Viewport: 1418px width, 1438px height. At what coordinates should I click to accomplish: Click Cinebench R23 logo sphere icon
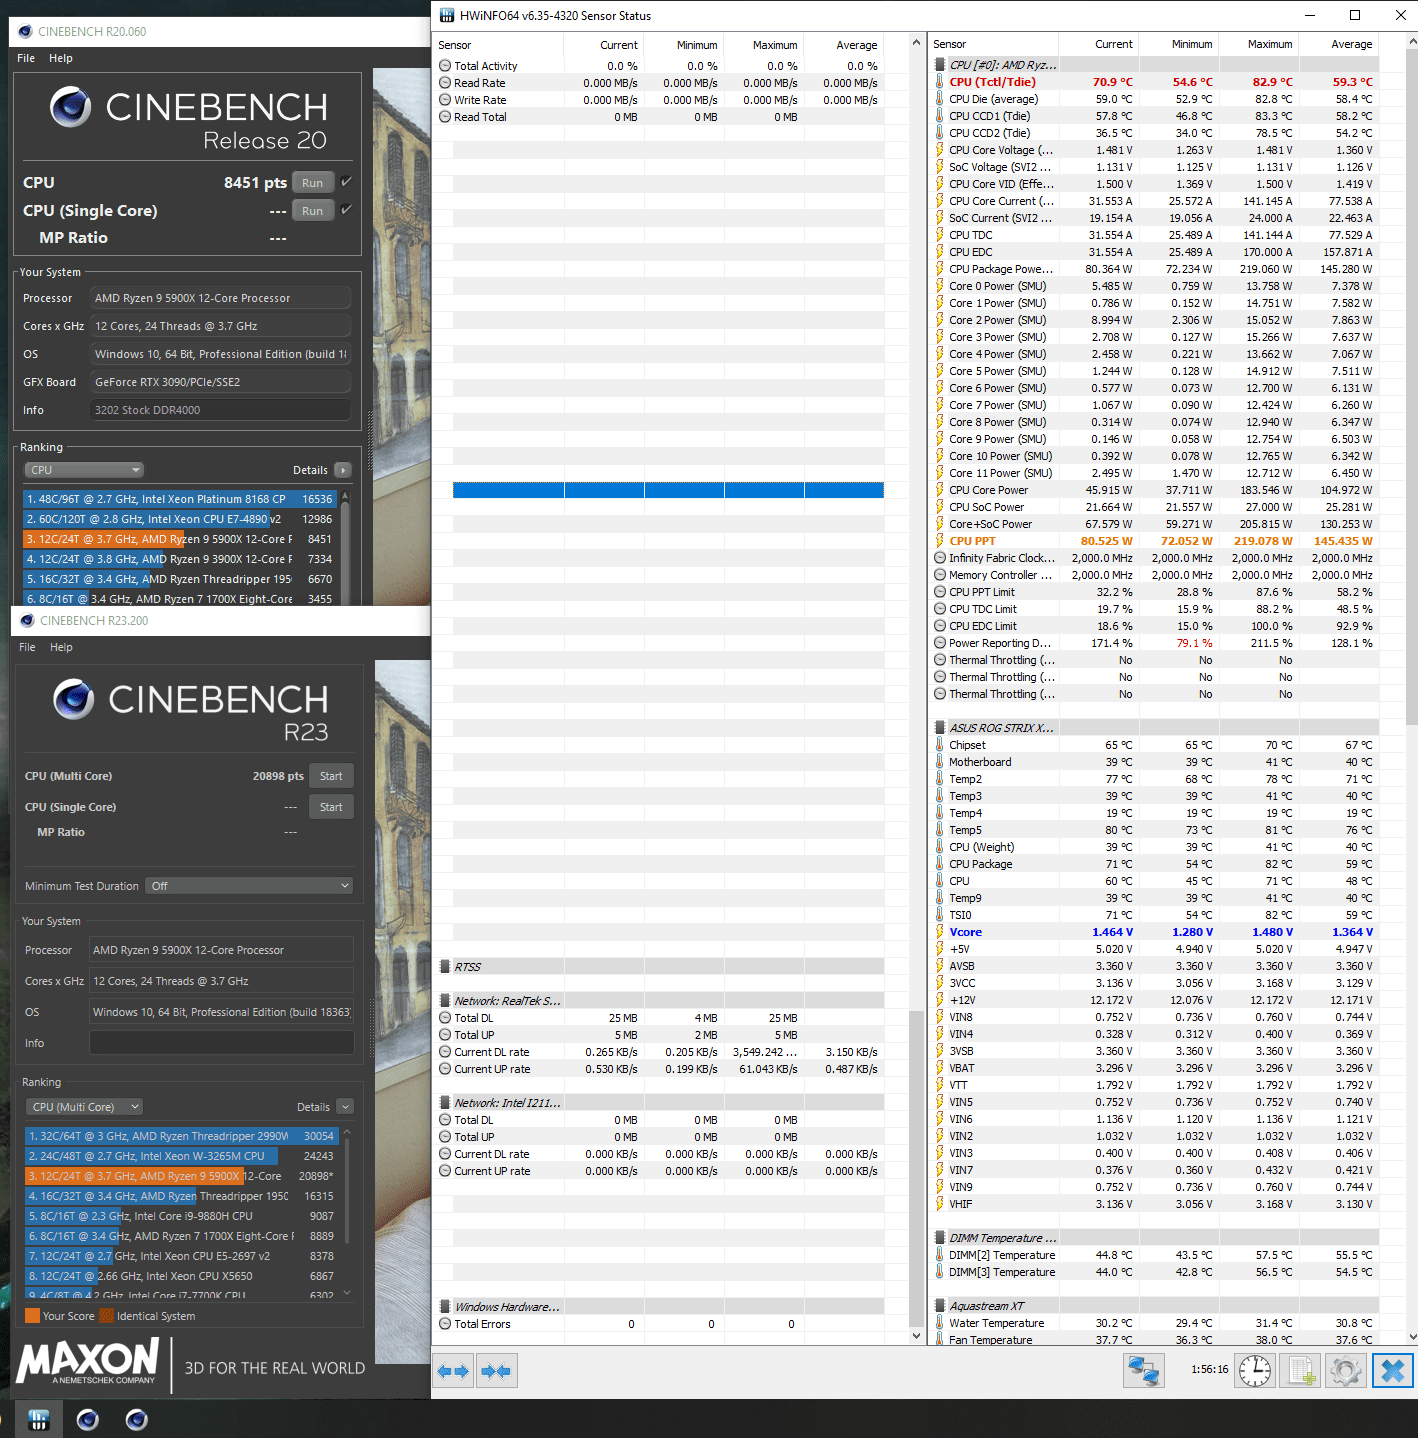point(73,699)
